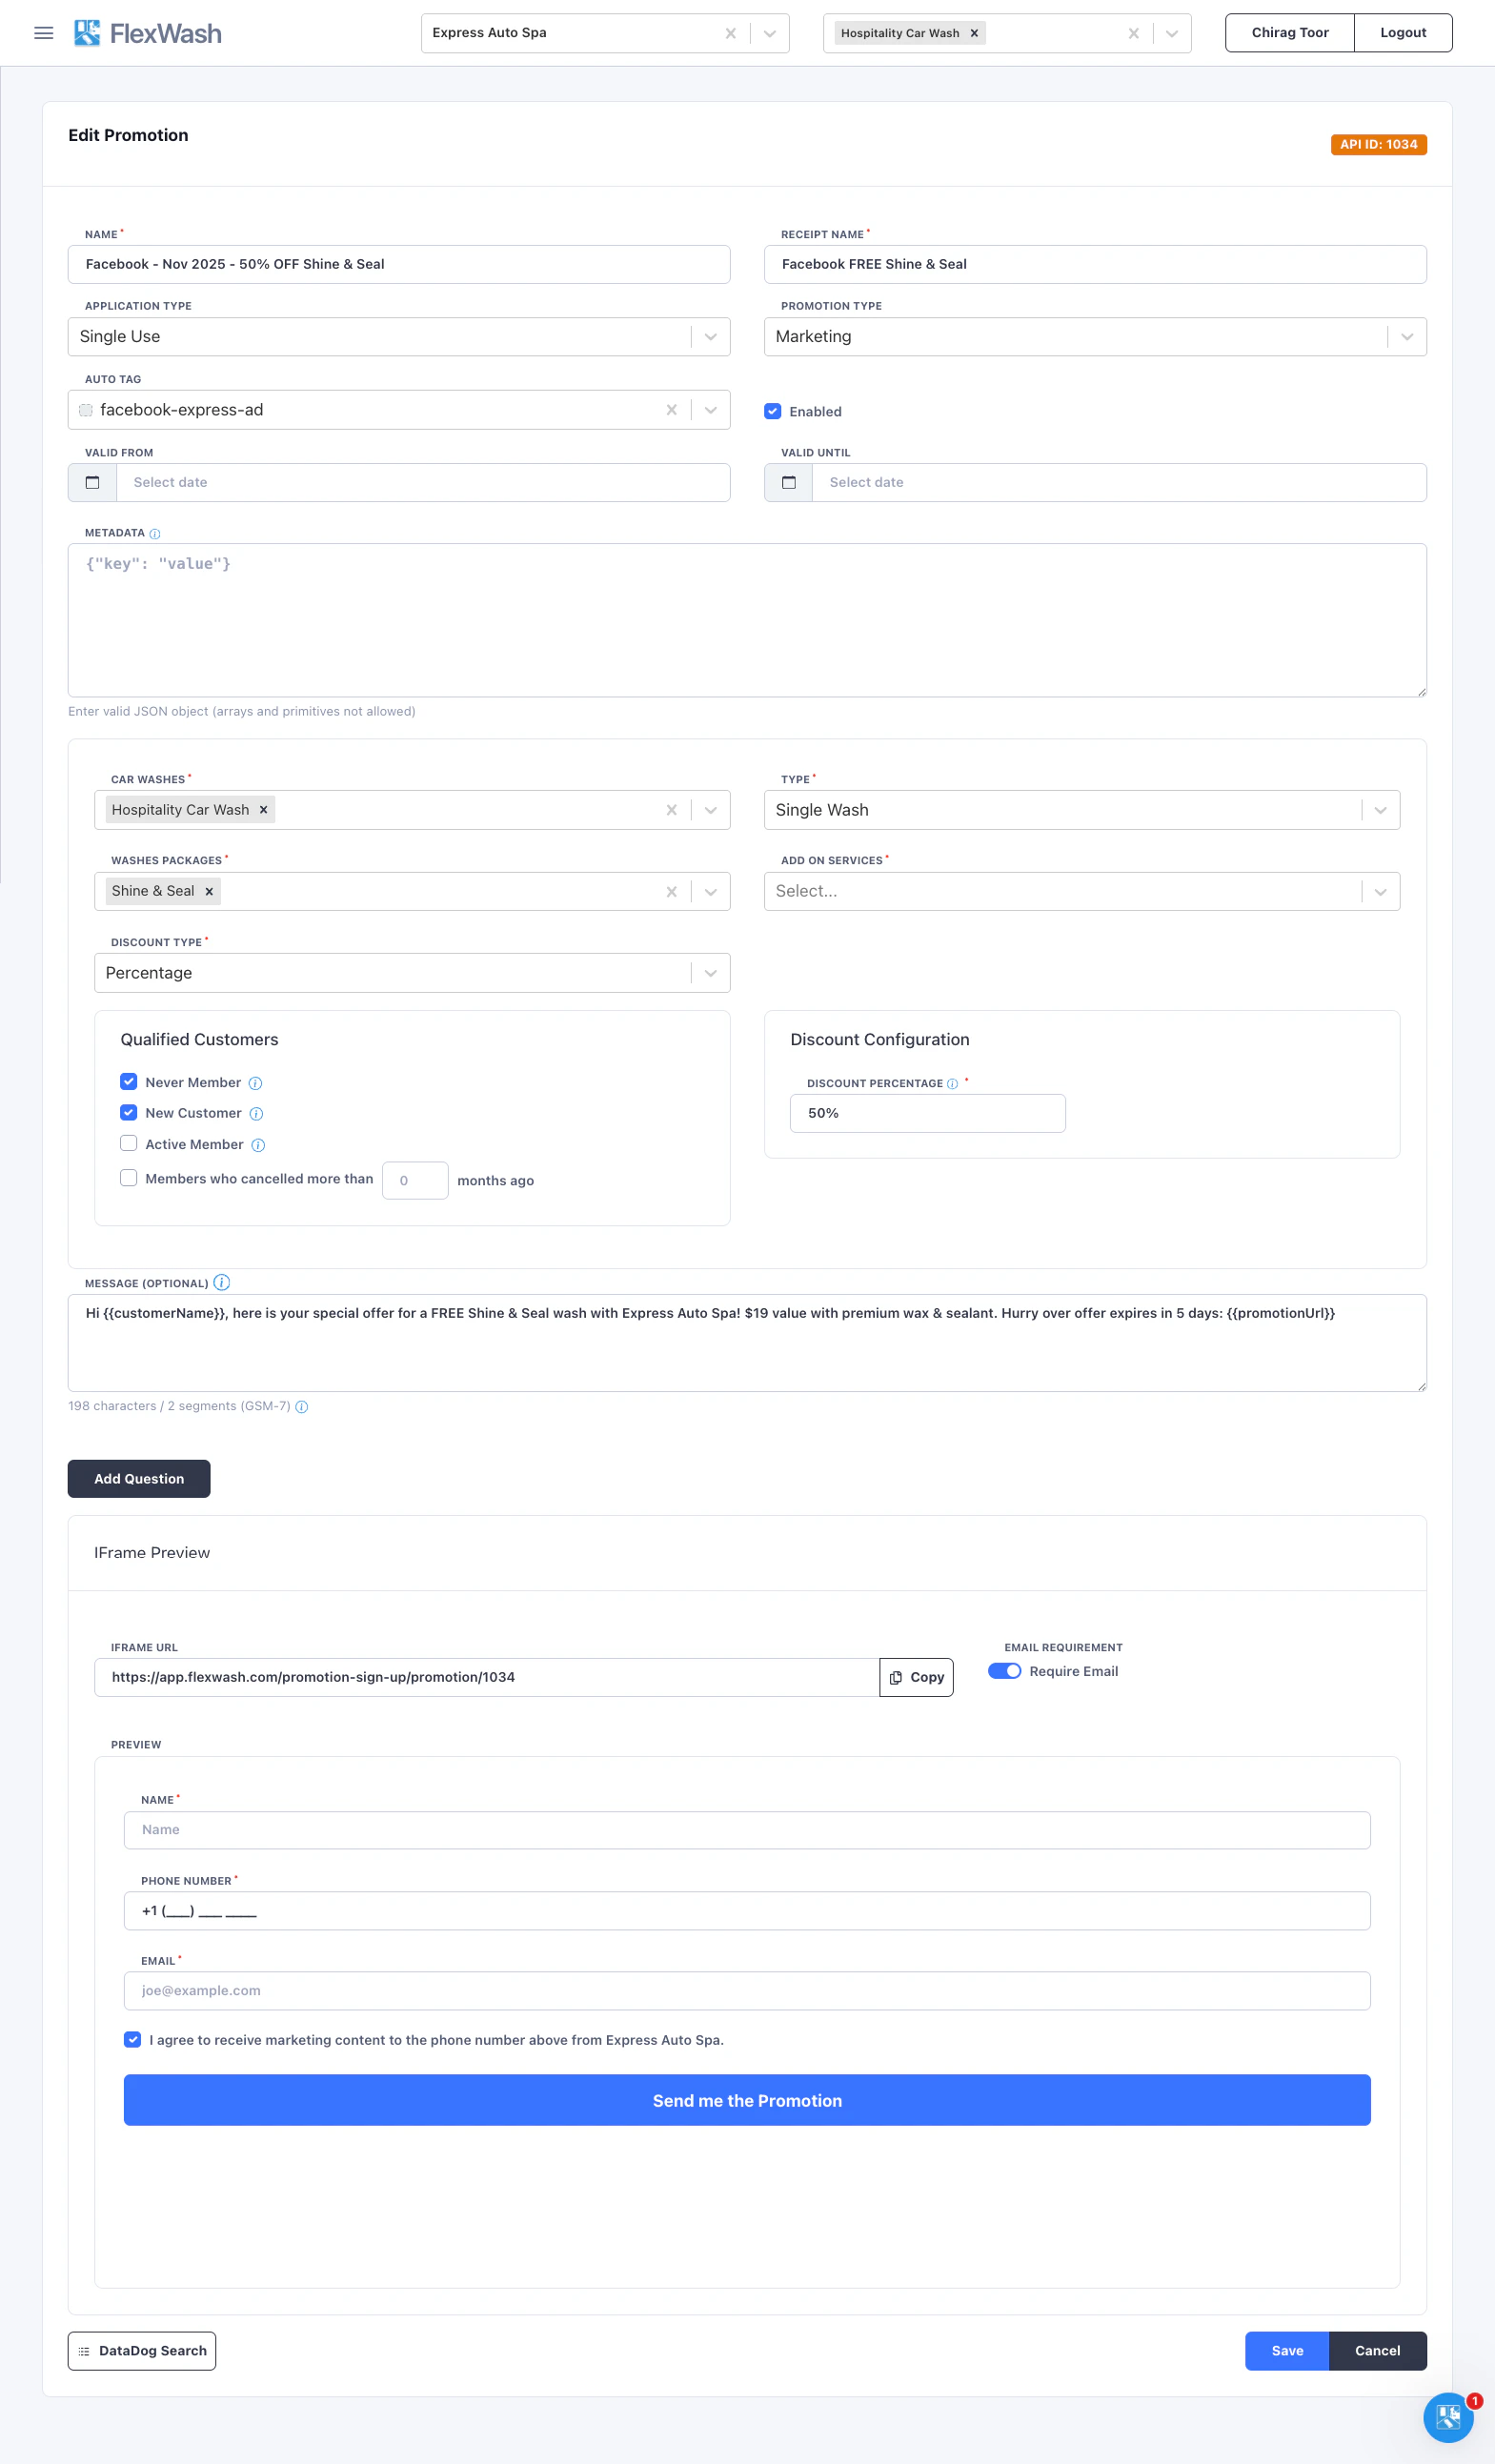The image size is (1495, 2464).
Task: Open the Valid From calendar icon
Action: click(93, 483)
